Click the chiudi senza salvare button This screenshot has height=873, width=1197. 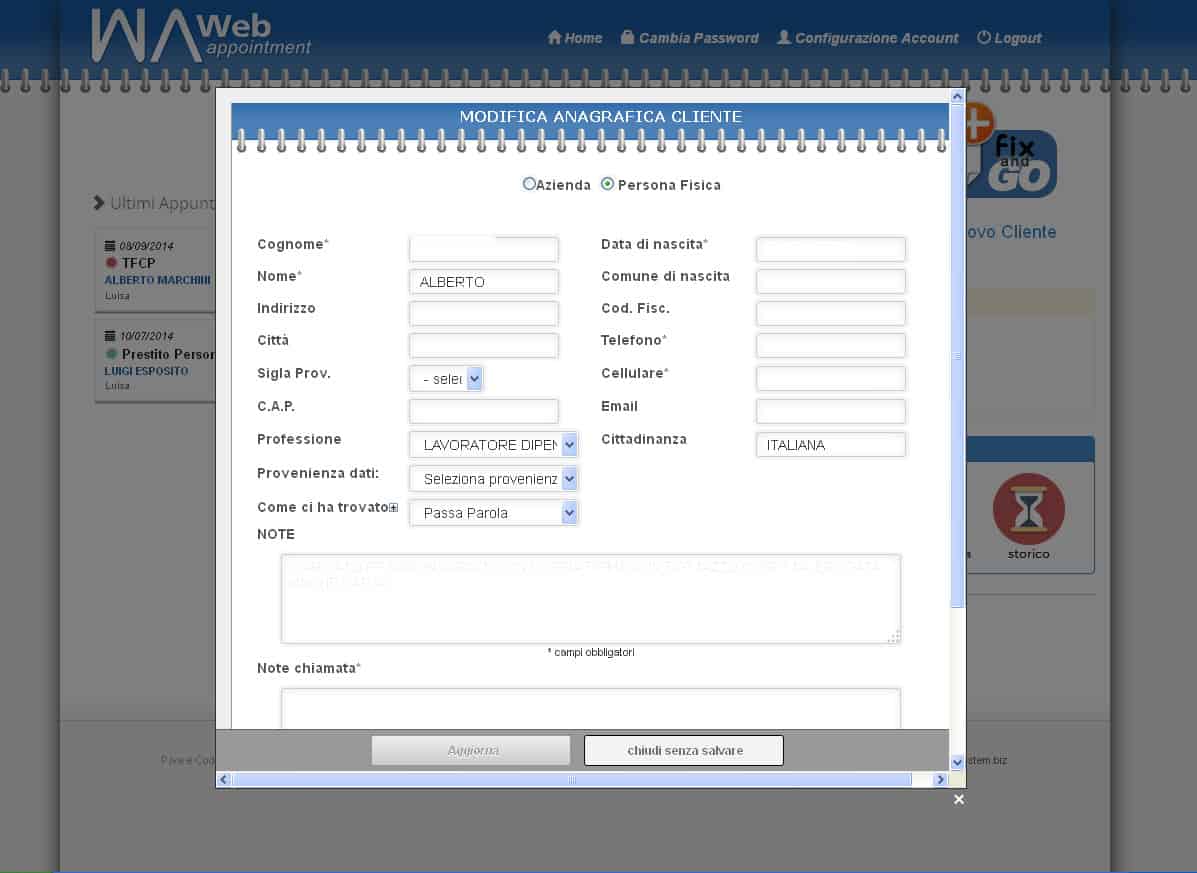tap(684, 750)
